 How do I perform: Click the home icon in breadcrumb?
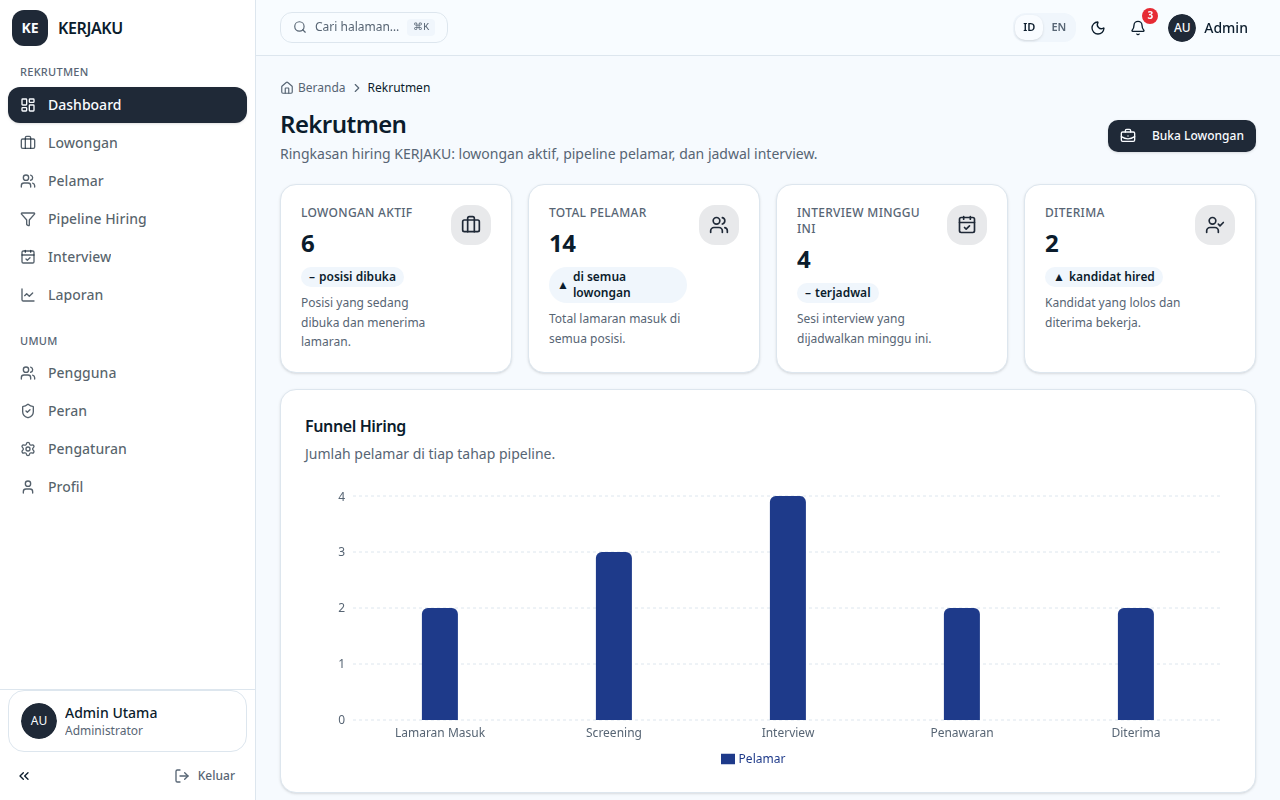[x=287, y=88]
